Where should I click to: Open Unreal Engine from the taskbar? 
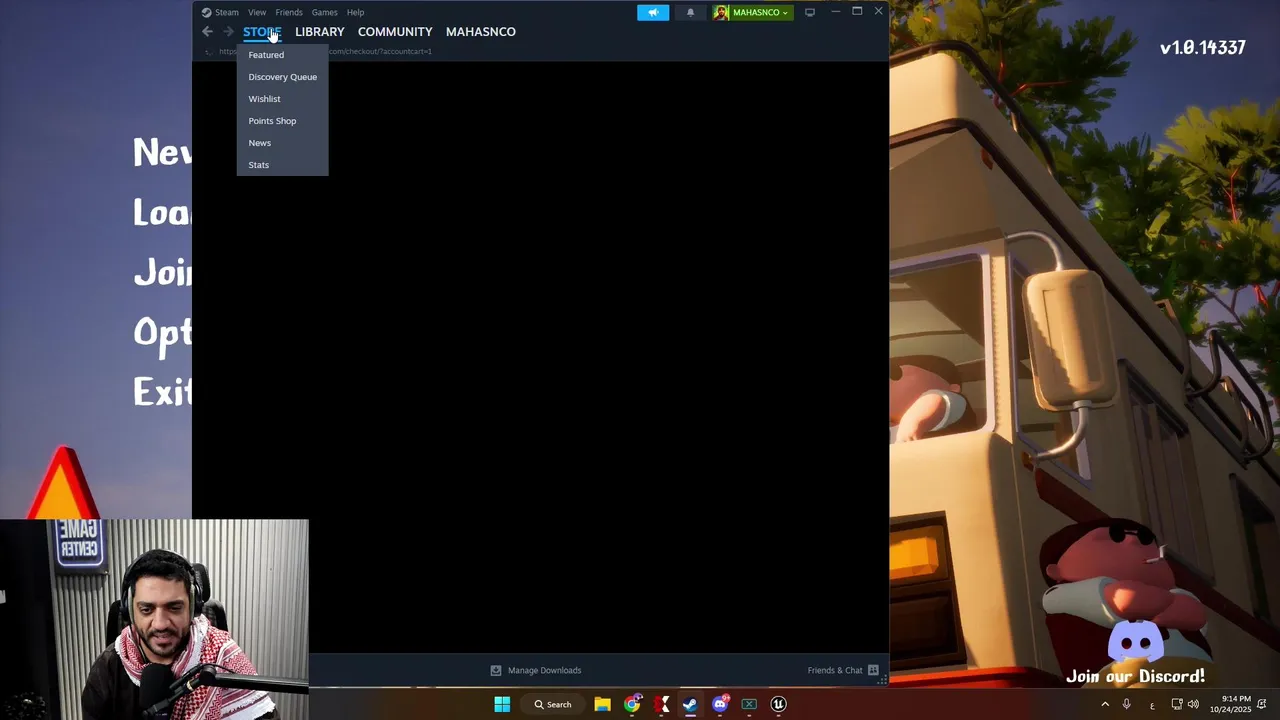[x=778, y=704]
